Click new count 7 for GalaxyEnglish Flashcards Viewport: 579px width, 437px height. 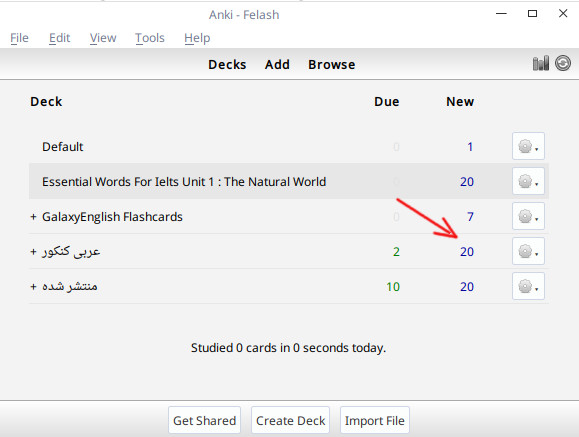pos(470,217)
